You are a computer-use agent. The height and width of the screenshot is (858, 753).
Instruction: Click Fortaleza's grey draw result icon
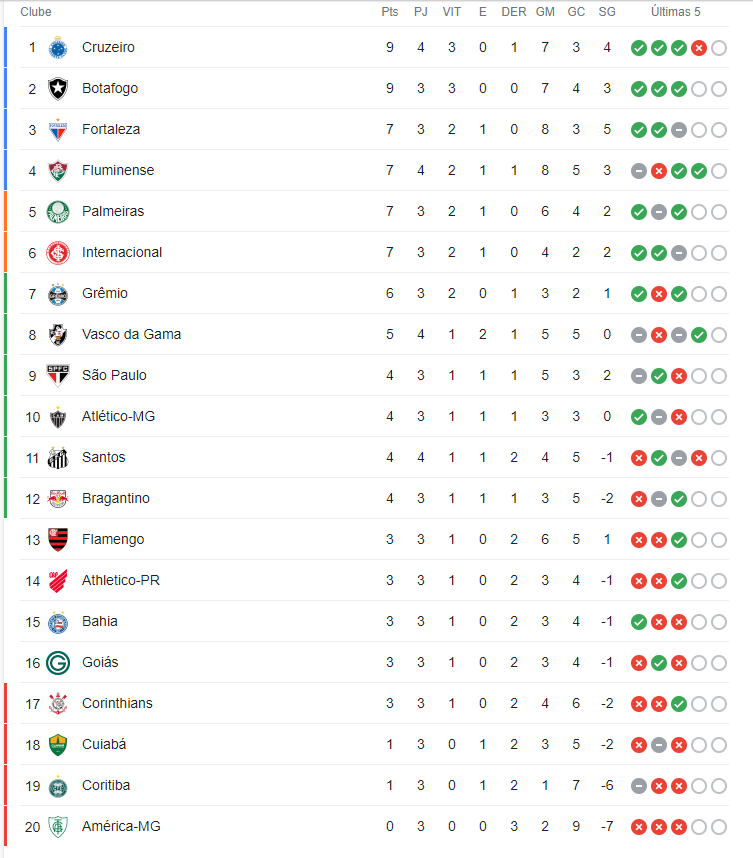679,130
